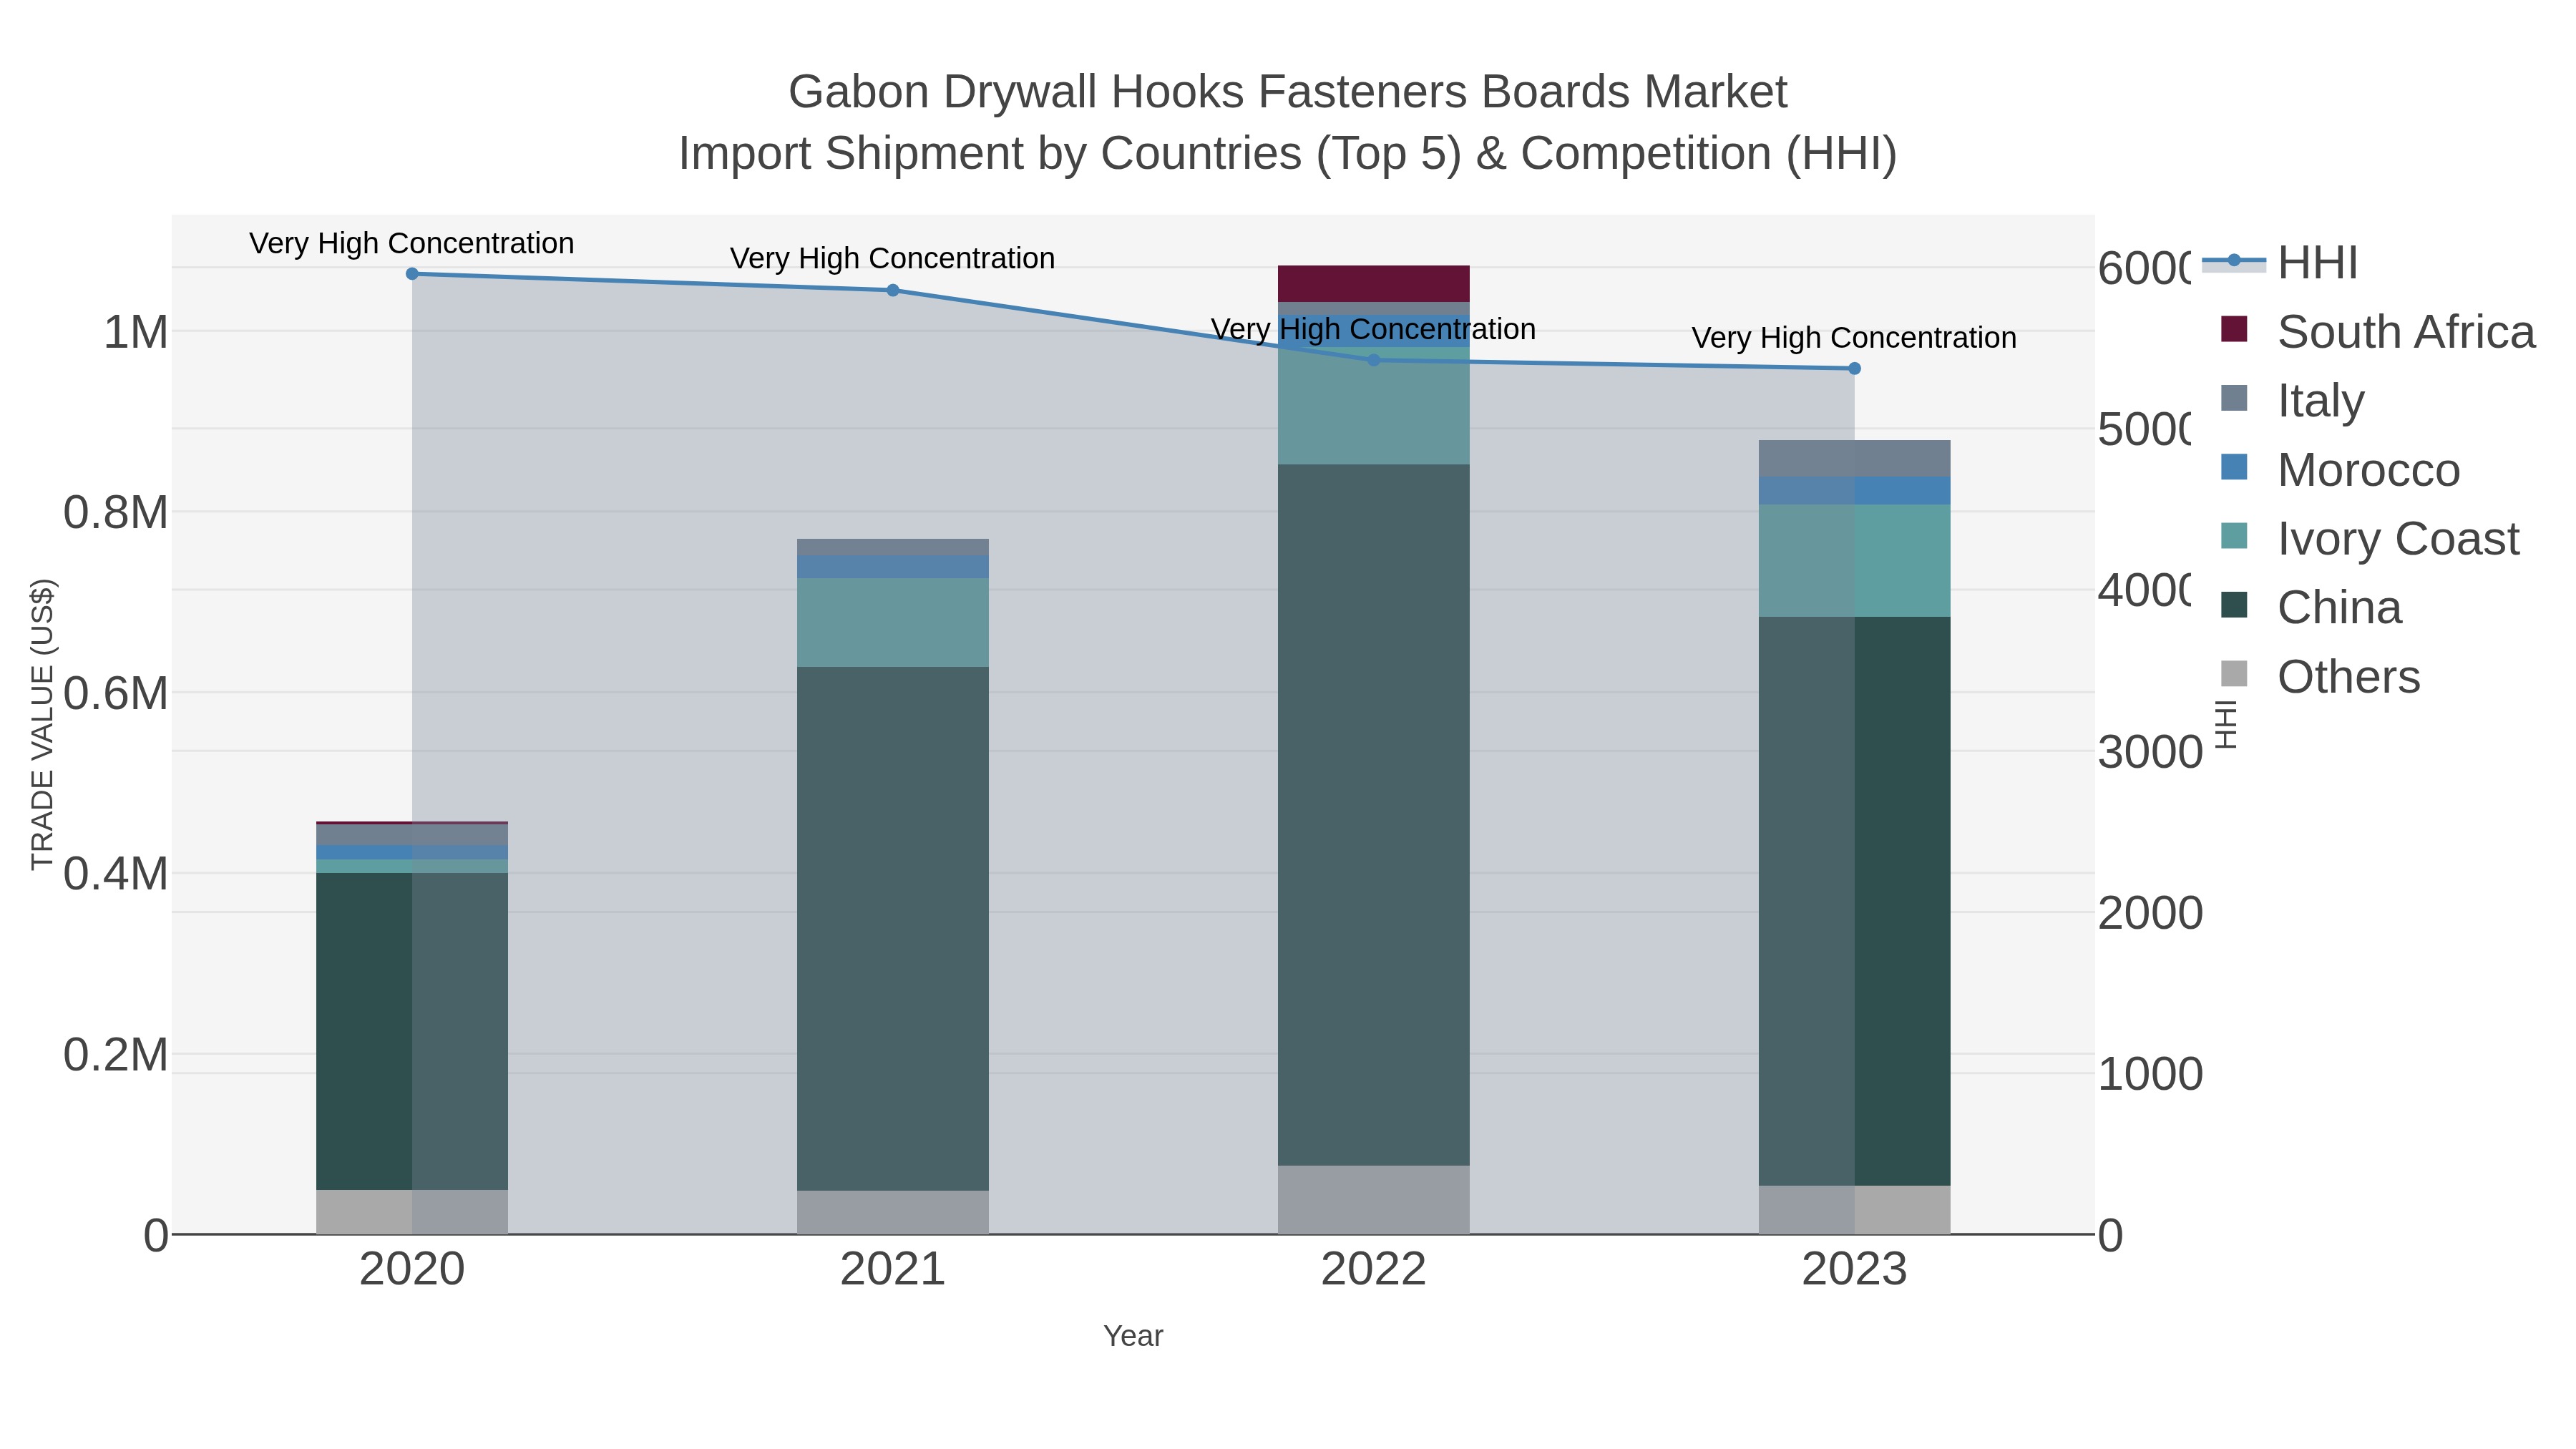Viewport: 2576px width, 1449px height.
Task: Click the Italy segment of the 2020 bar
Action: 412,835
